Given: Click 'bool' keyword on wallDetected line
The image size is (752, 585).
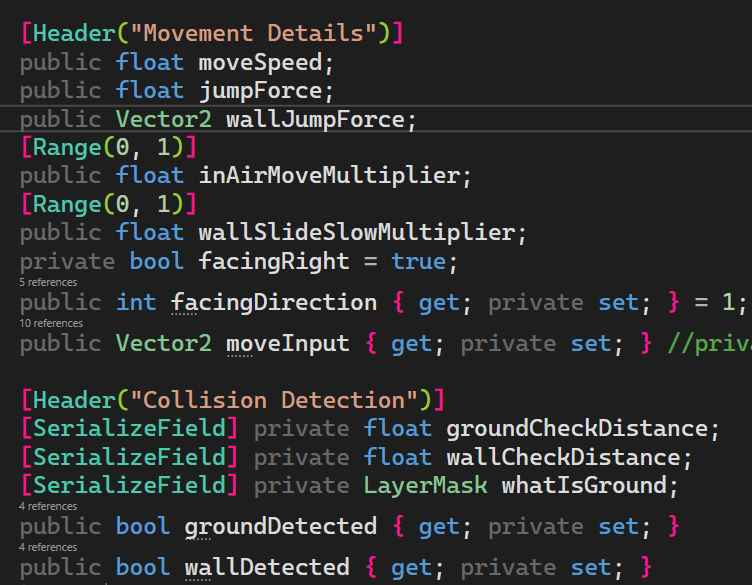Looking at the screenshot, I should click(x=143, y=568).
